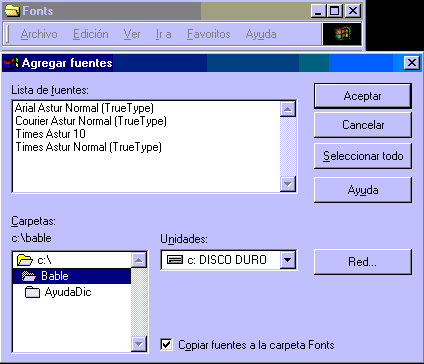
Task: Select Times Astur Normal (TrueType) font
Action: (88, 147)
